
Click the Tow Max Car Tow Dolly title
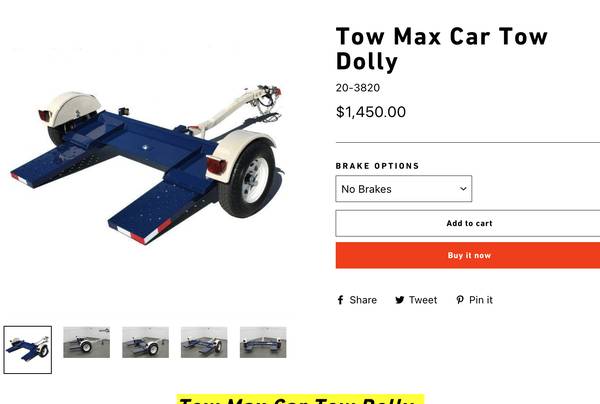[442, 49]
